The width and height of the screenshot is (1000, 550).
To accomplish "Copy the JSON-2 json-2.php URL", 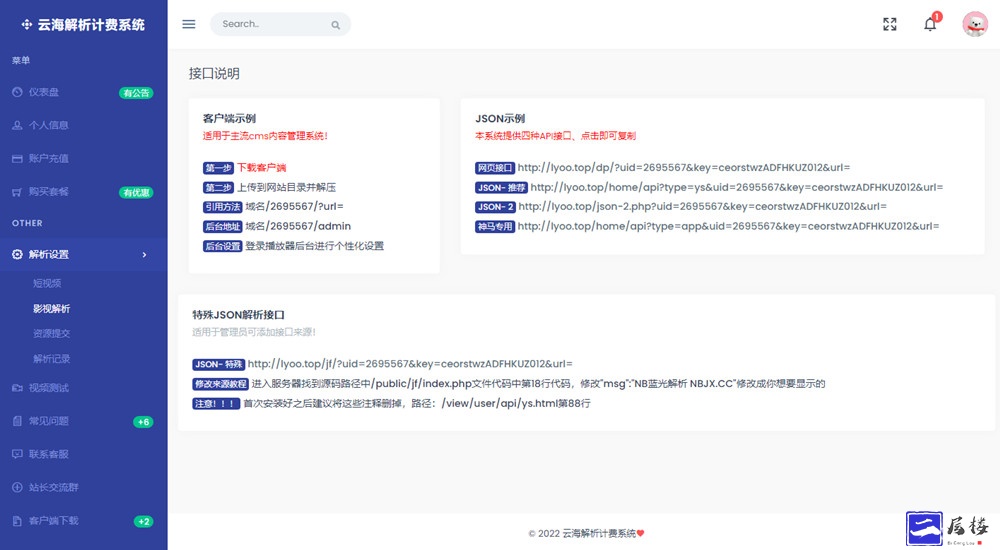I will click(x=702, y=206).
